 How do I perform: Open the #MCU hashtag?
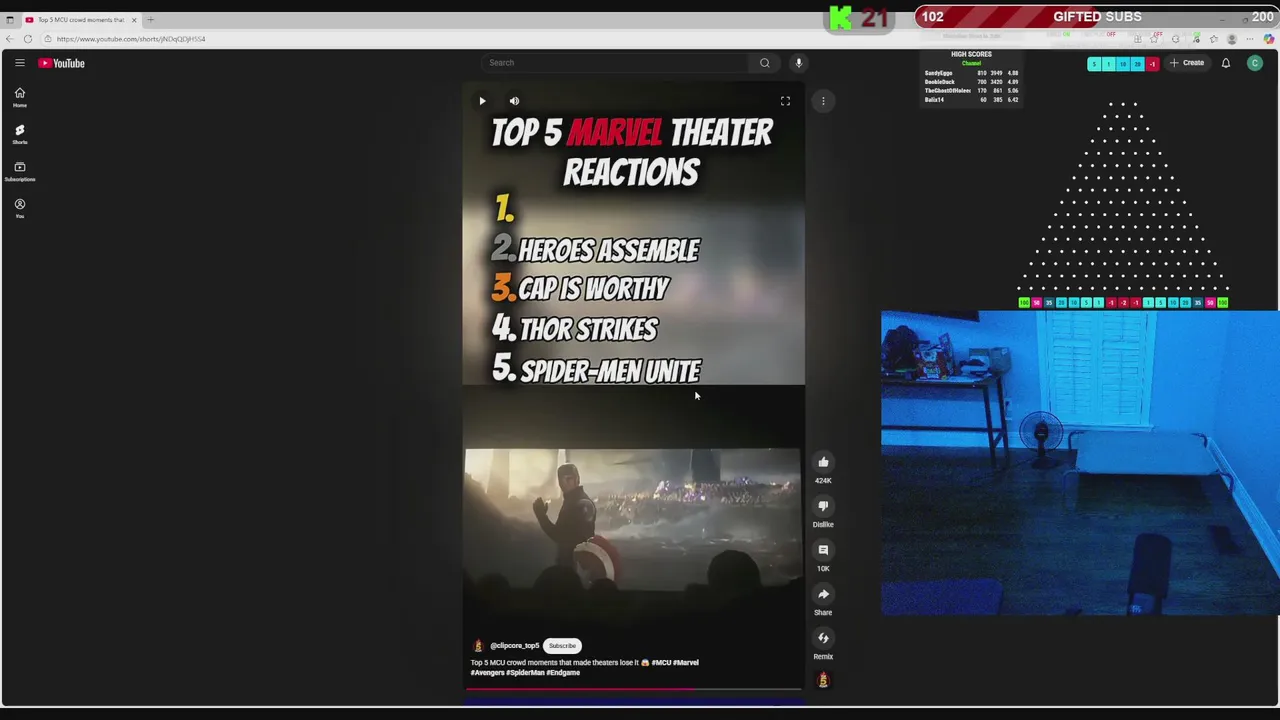(x=661, y=662)
